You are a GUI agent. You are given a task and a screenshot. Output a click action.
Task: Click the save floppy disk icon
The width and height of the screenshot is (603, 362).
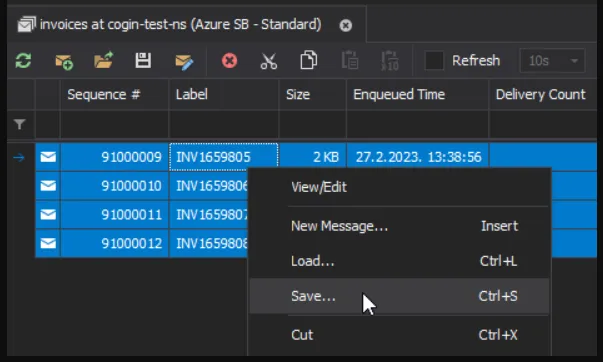click(143, 60)
